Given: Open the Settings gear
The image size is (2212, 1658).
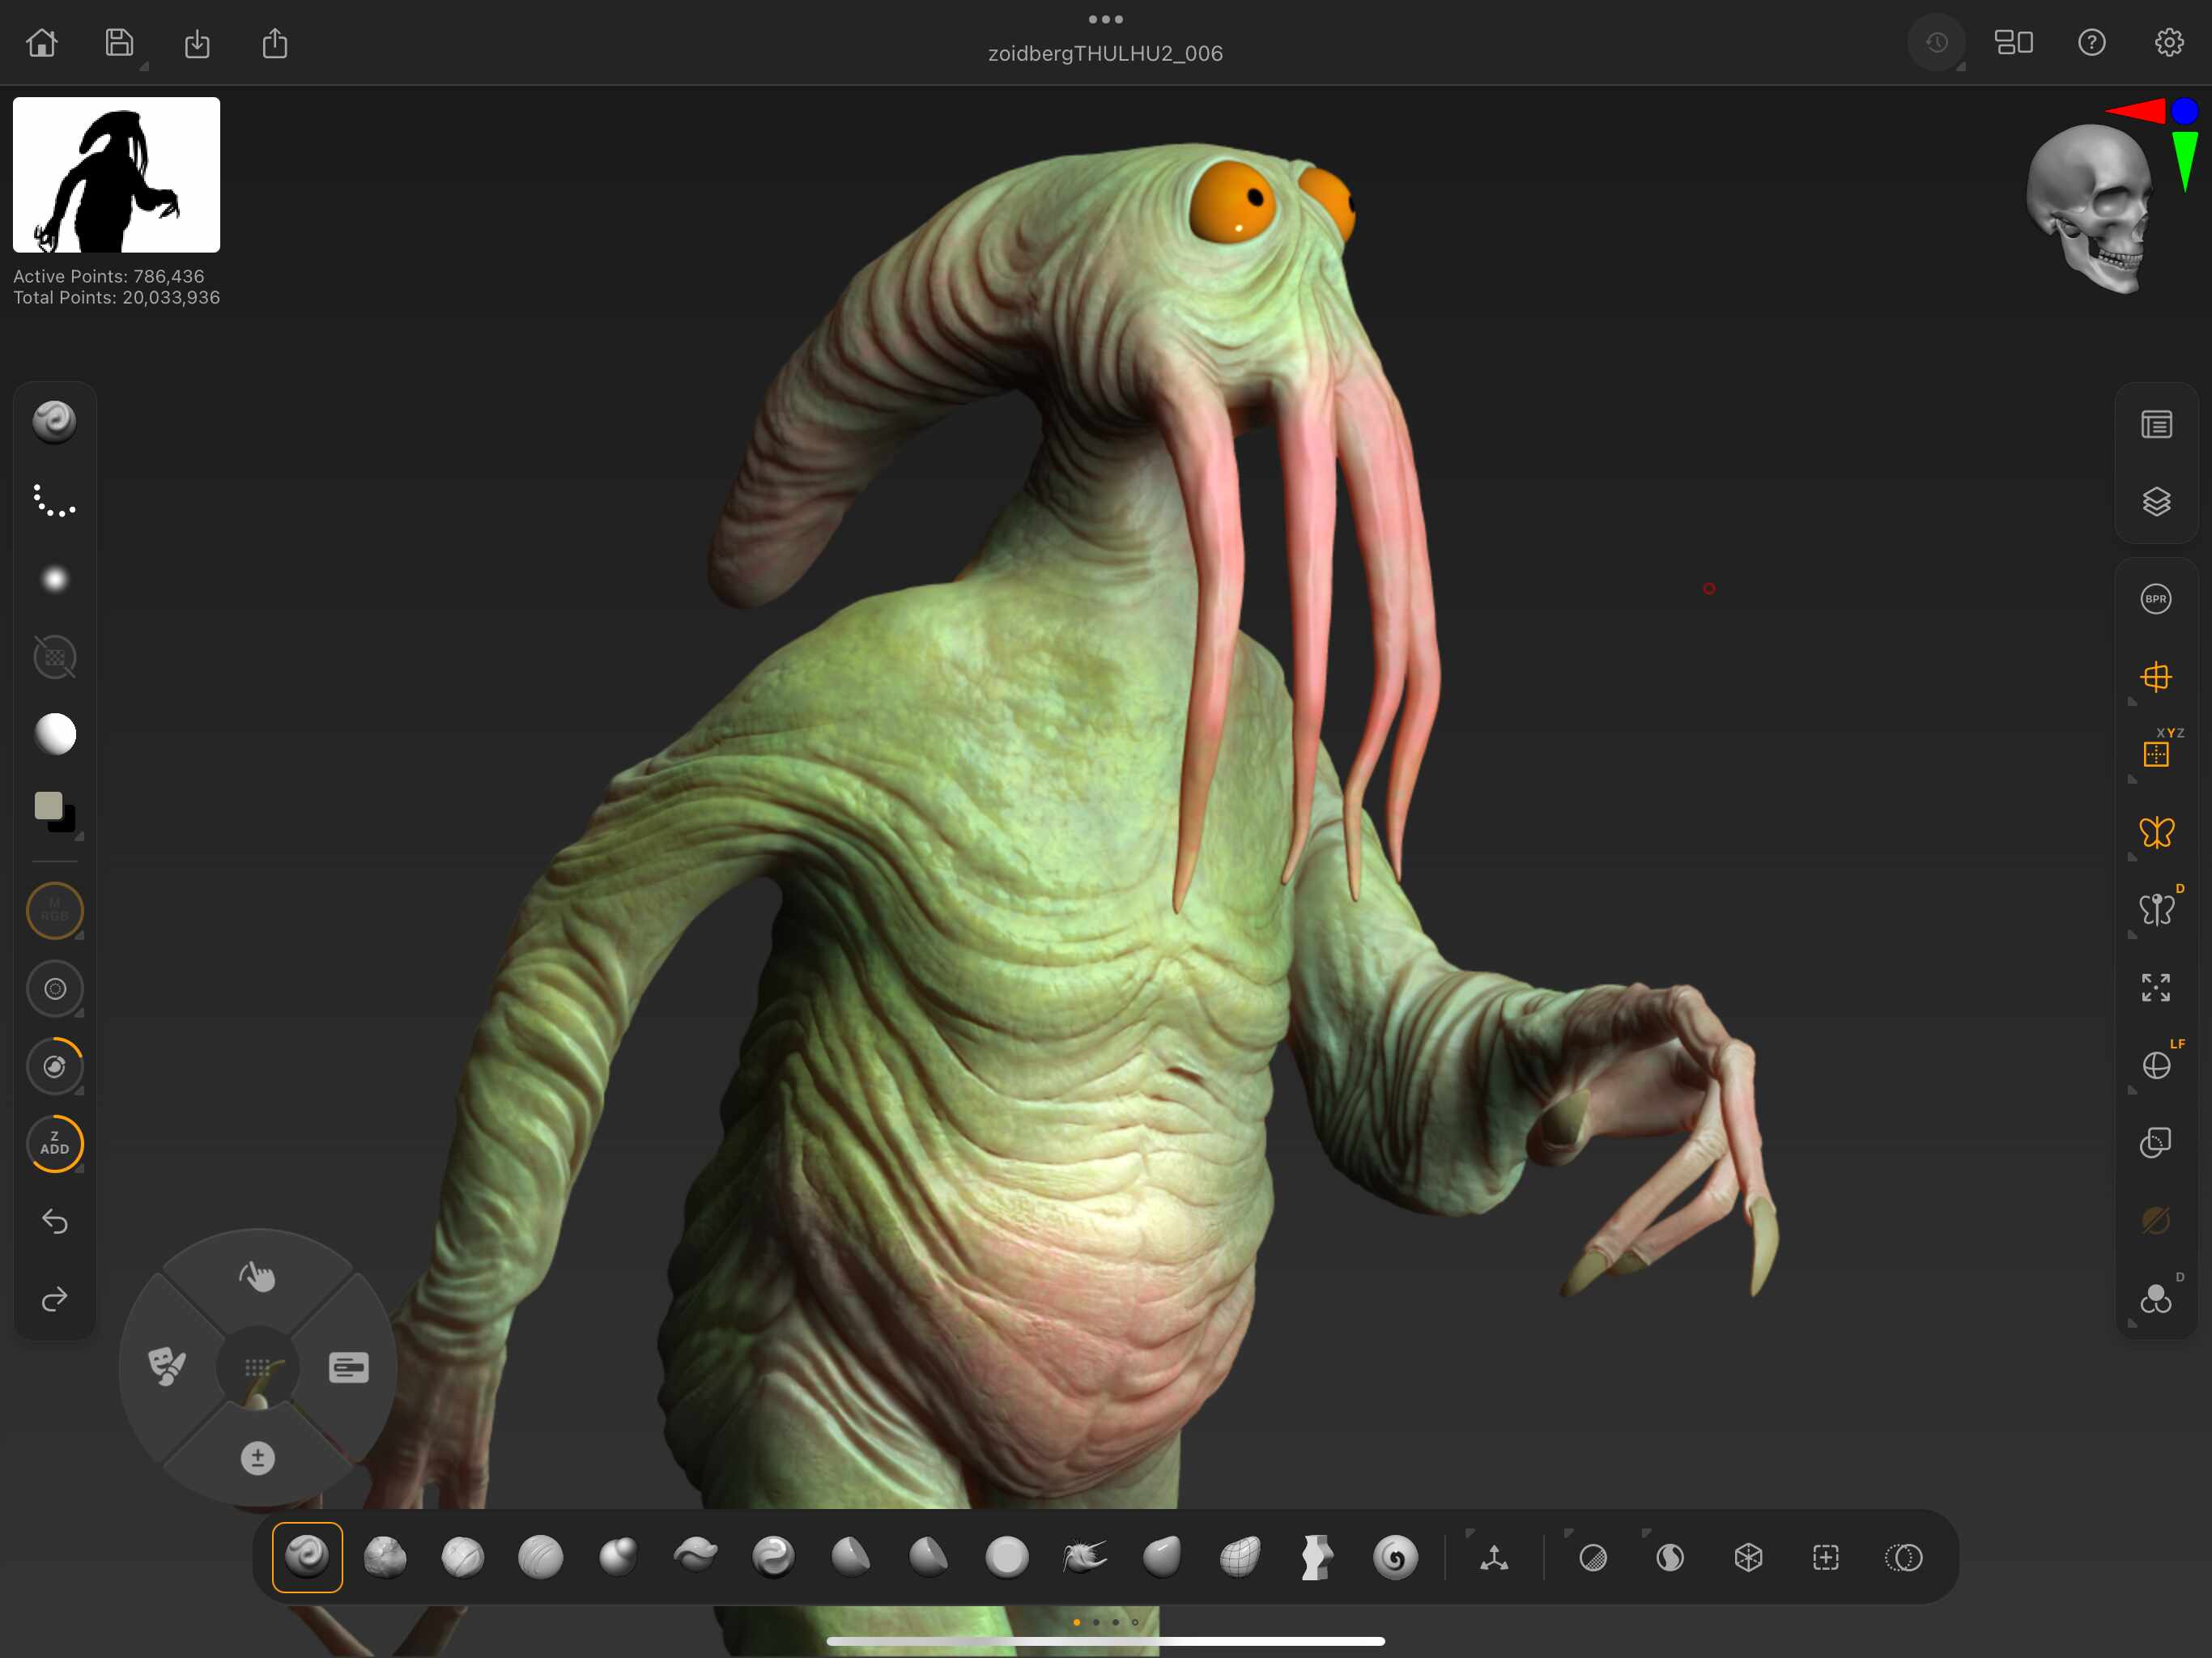Looking at the screenshot, I should [x=2168, y=43].
